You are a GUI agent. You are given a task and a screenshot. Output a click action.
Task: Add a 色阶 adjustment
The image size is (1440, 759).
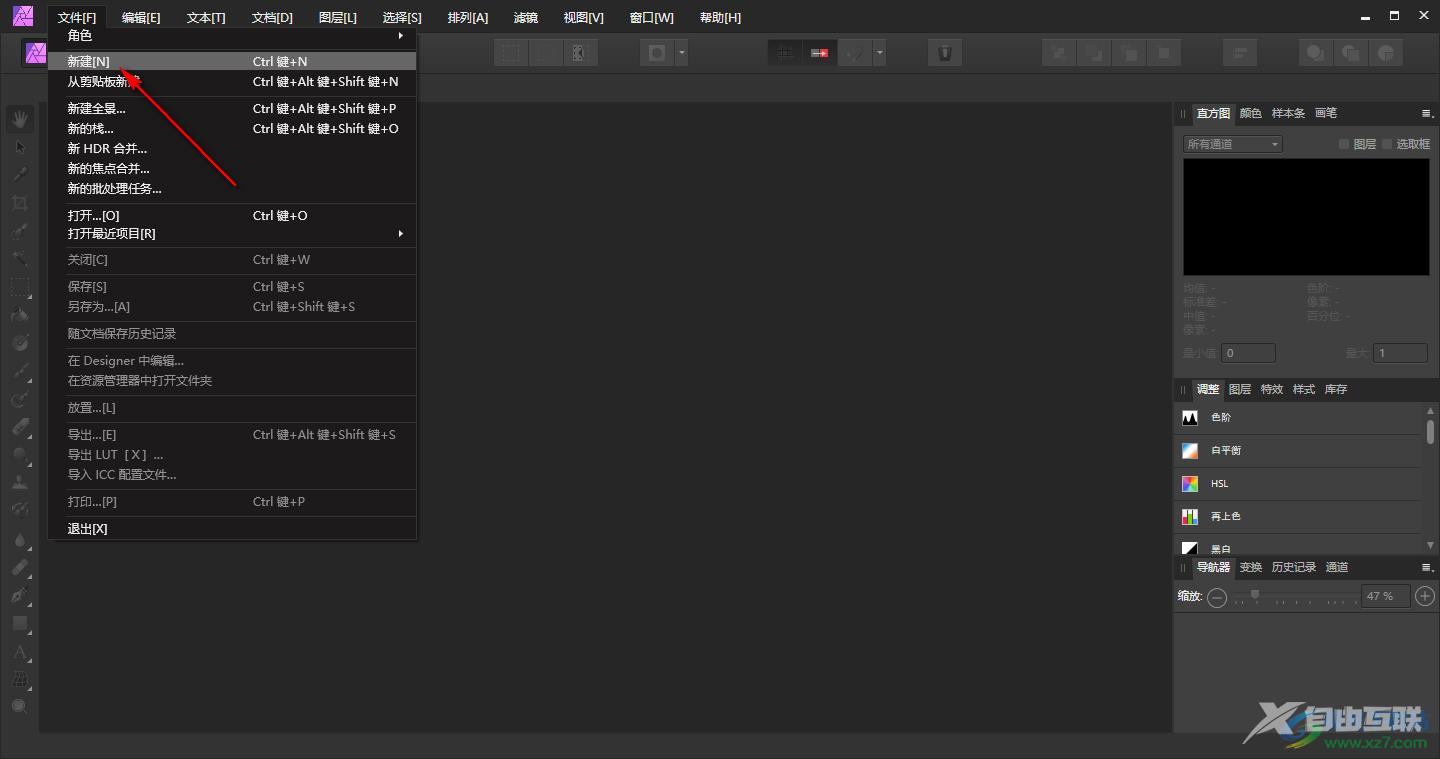(1298, 418)
